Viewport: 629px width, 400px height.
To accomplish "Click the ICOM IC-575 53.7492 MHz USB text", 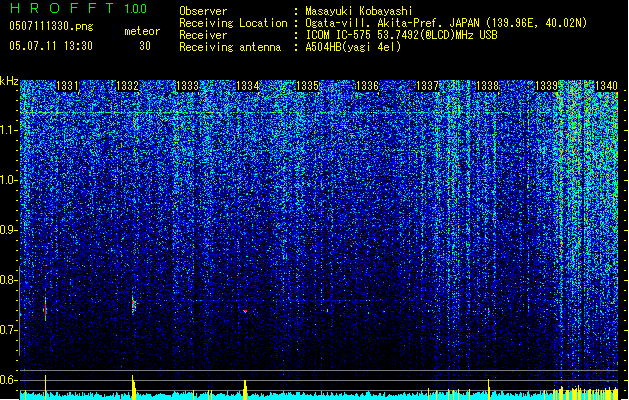I will click(x=401, y=35).
